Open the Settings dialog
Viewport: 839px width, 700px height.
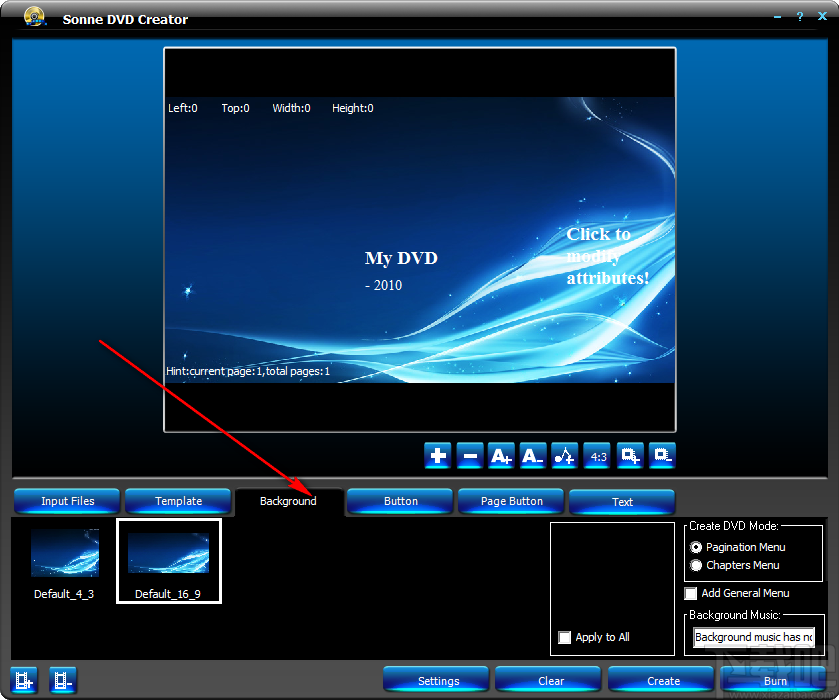point(436,680)
